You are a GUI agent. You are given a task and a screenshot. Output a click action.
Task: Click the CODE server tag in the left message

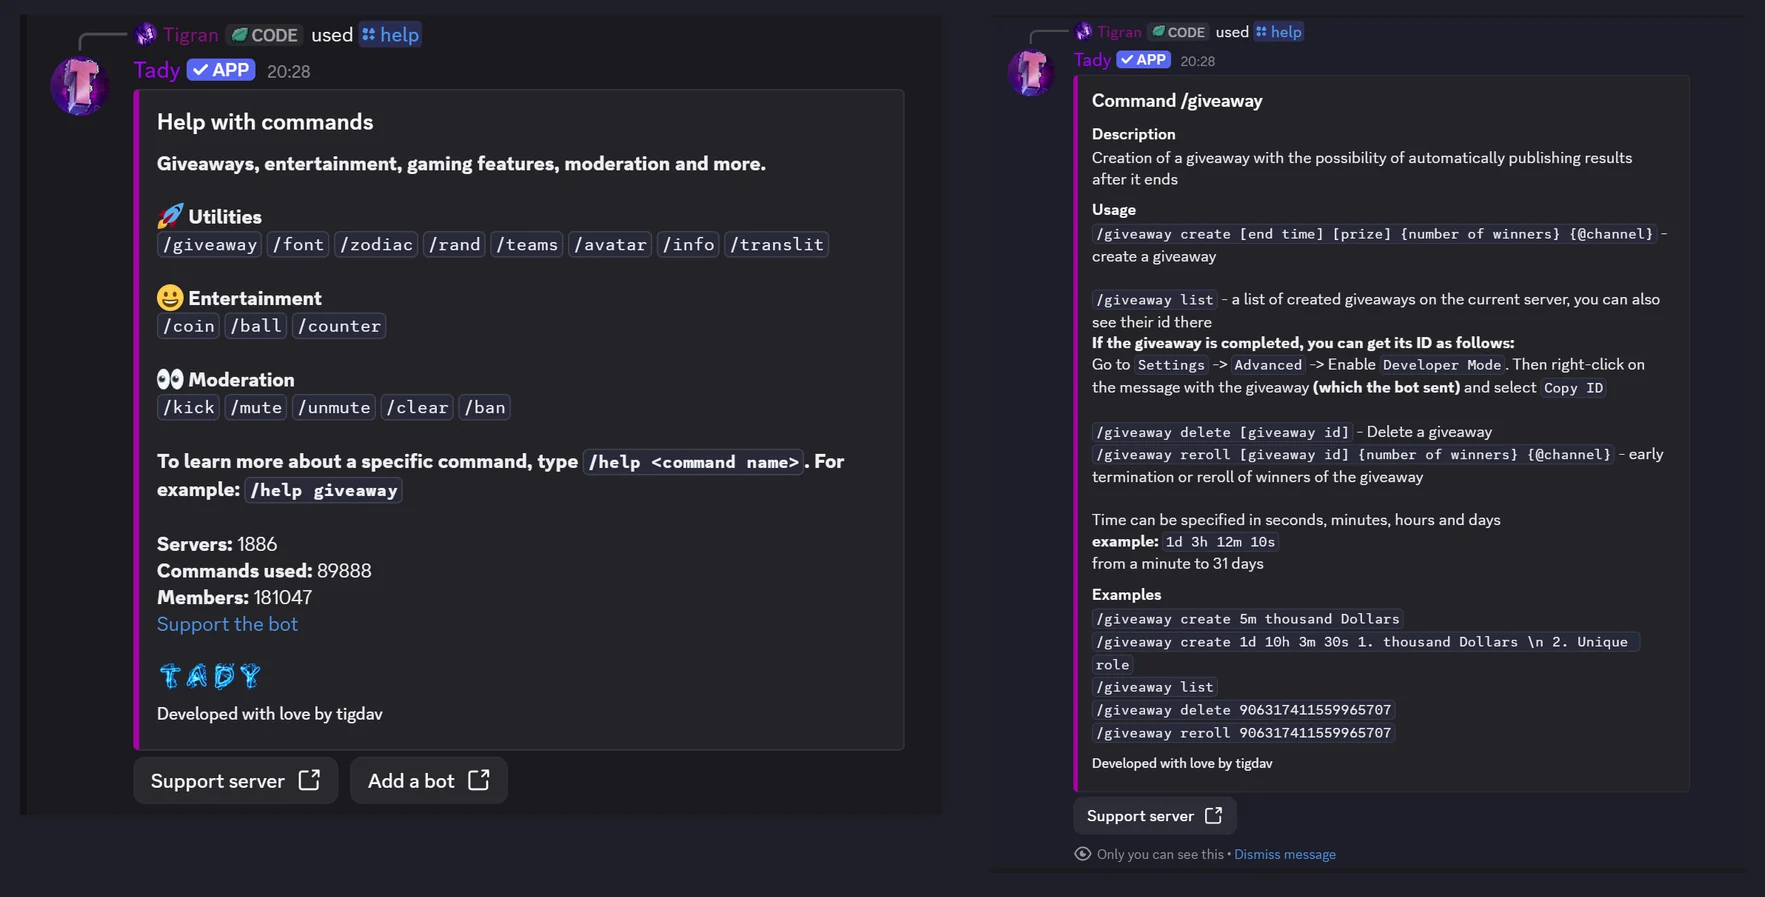point(264,35)
